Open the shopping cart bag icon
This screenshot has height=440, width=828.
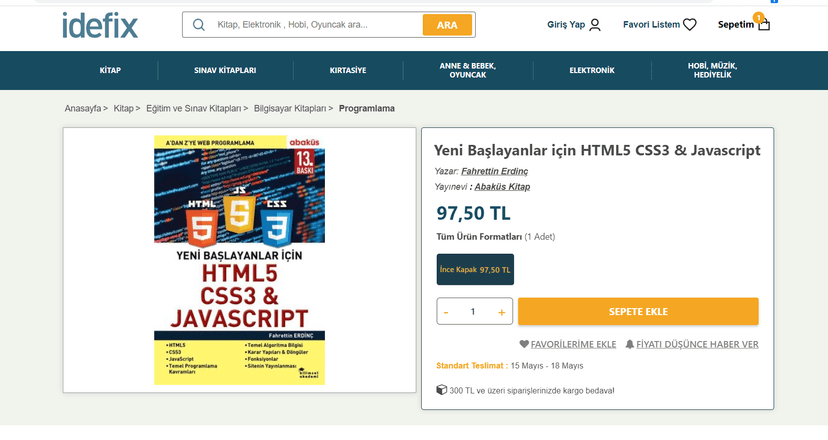pyautogui.click(x=764, y=24)
